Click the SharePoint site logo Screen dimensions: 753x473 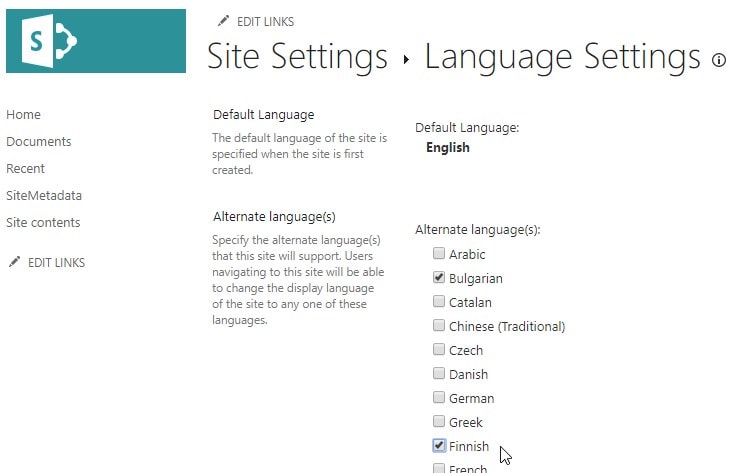(95, 40)
